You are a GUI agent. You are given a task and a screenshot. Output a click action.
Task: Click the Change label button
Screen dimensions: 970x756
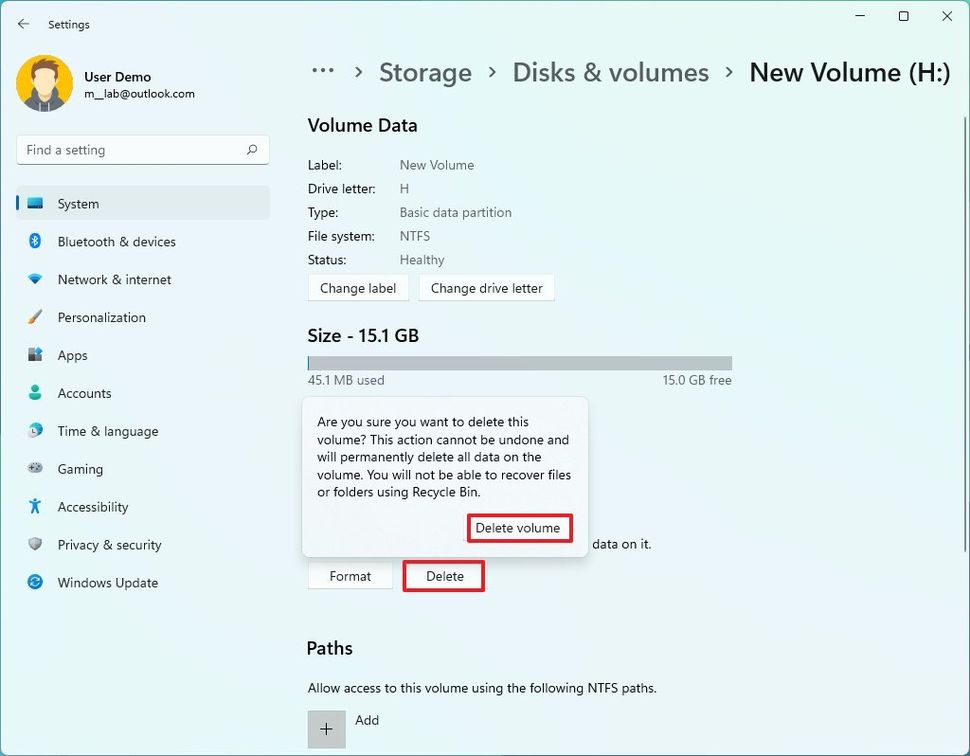(358, 287)
